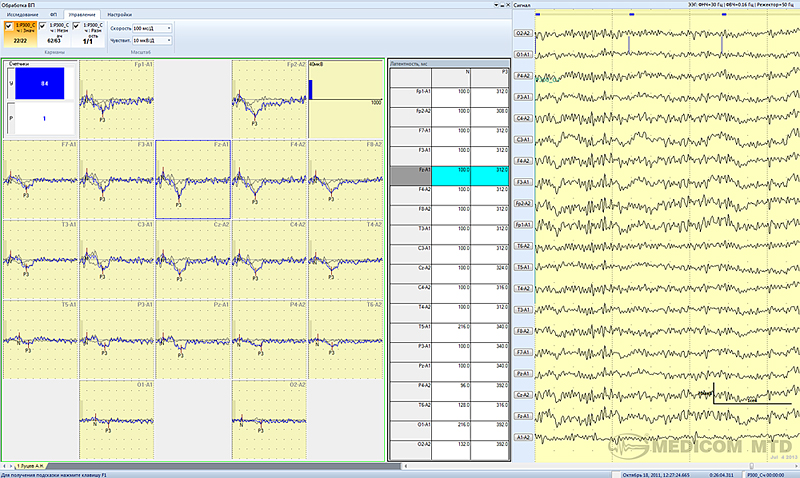Pin the Обработка ВП panel
Screen dimensions: 800x478
click(502, 5)
